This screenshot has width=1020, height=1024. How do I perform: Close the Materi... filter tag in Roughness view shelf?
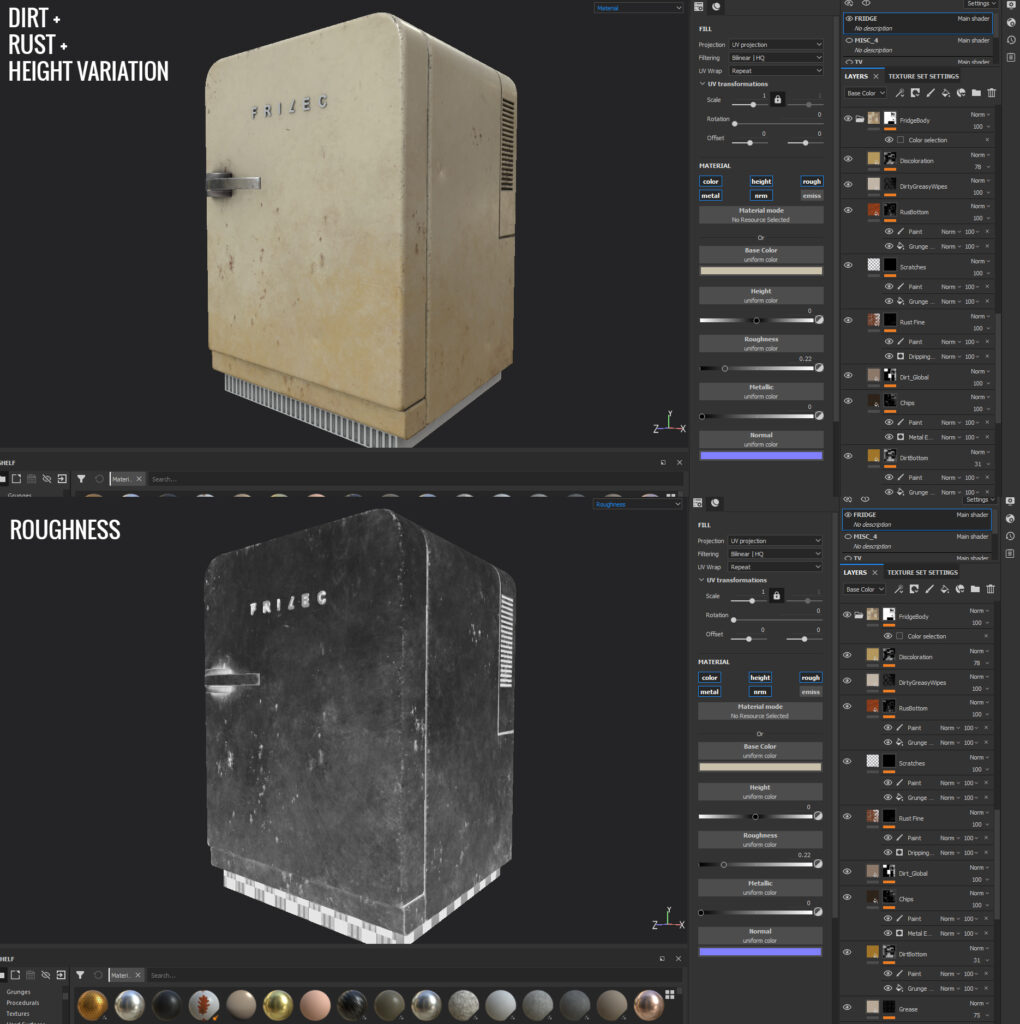pyautogui.click(x=138, y=975)
